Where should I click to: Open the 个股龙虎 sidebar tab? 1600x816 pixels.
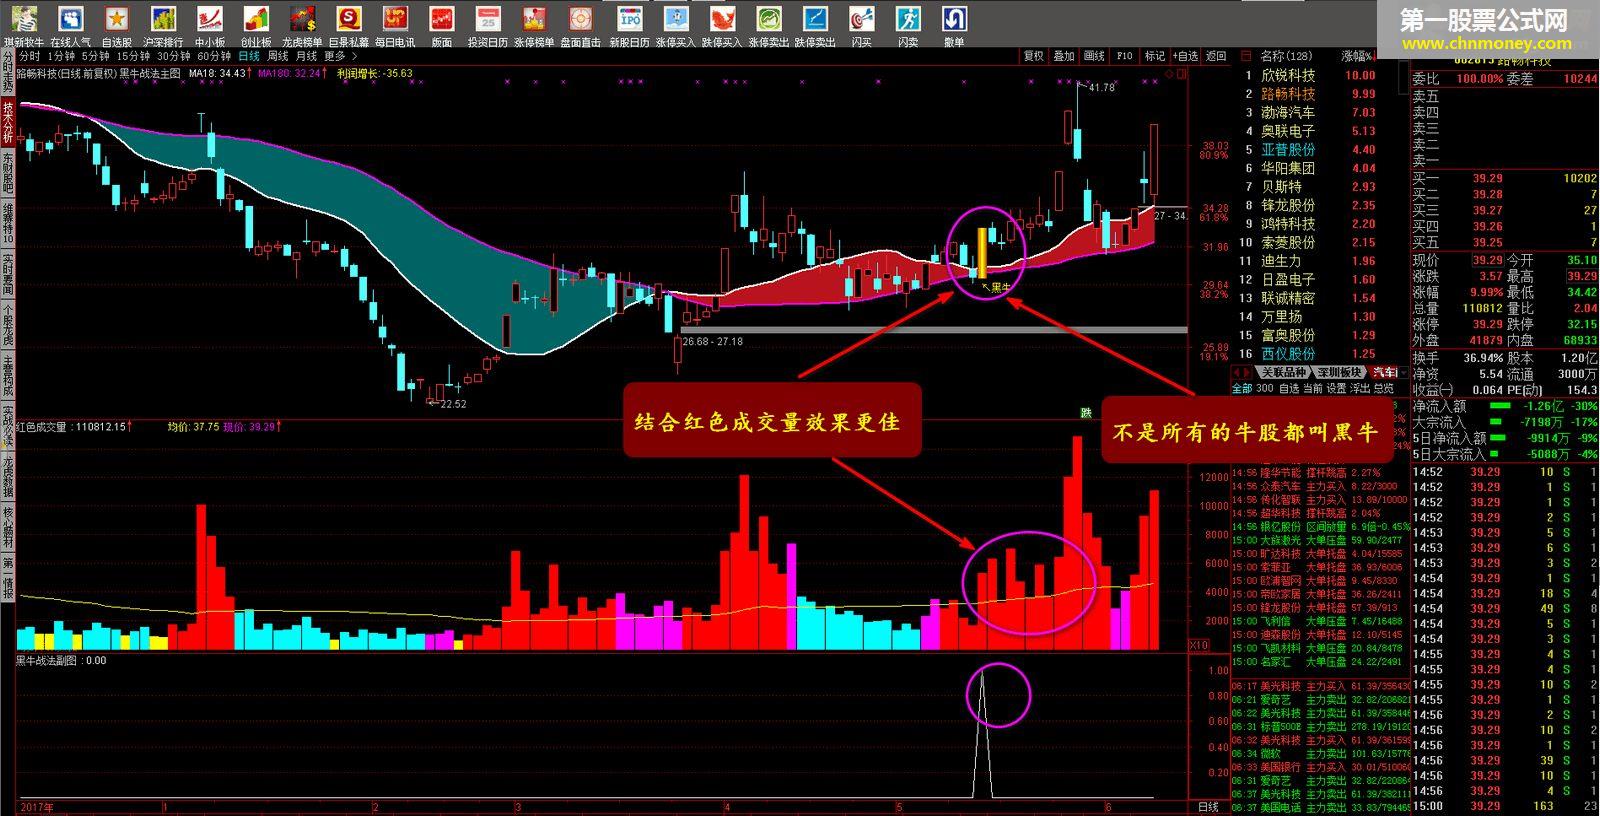(8, 326)
